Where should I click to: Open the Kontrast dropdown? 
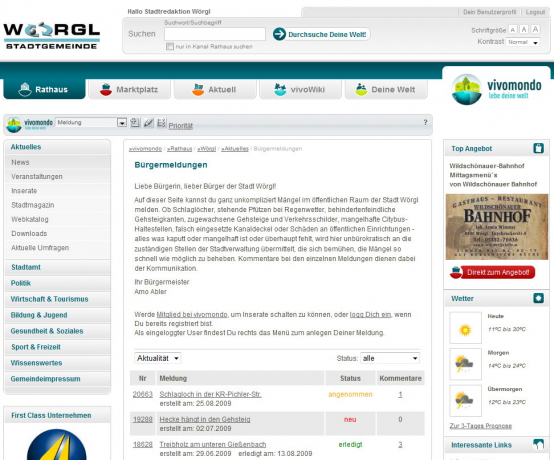pyautogui.click(x=523, y=42)
